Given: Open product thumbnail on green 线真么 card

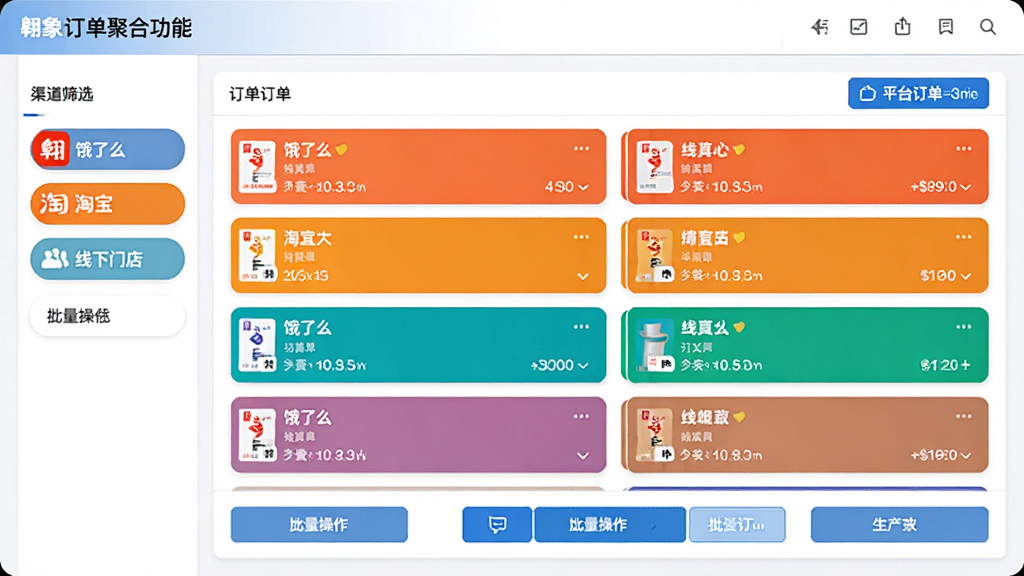Looking at the screenshot, I should [654, 345].
